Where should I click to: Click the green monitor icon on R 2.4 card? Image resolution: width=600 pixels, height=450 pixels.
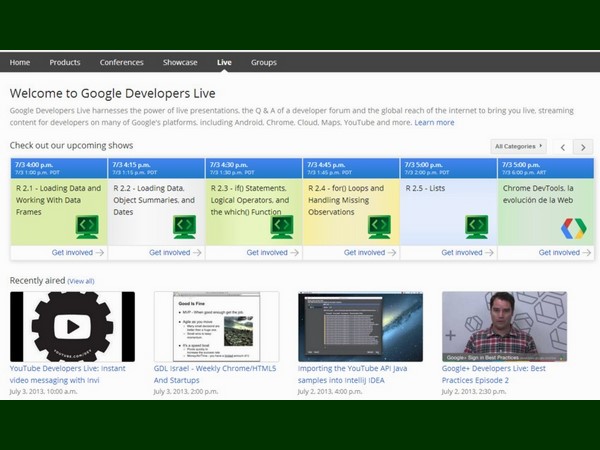(x=380, y=227)
